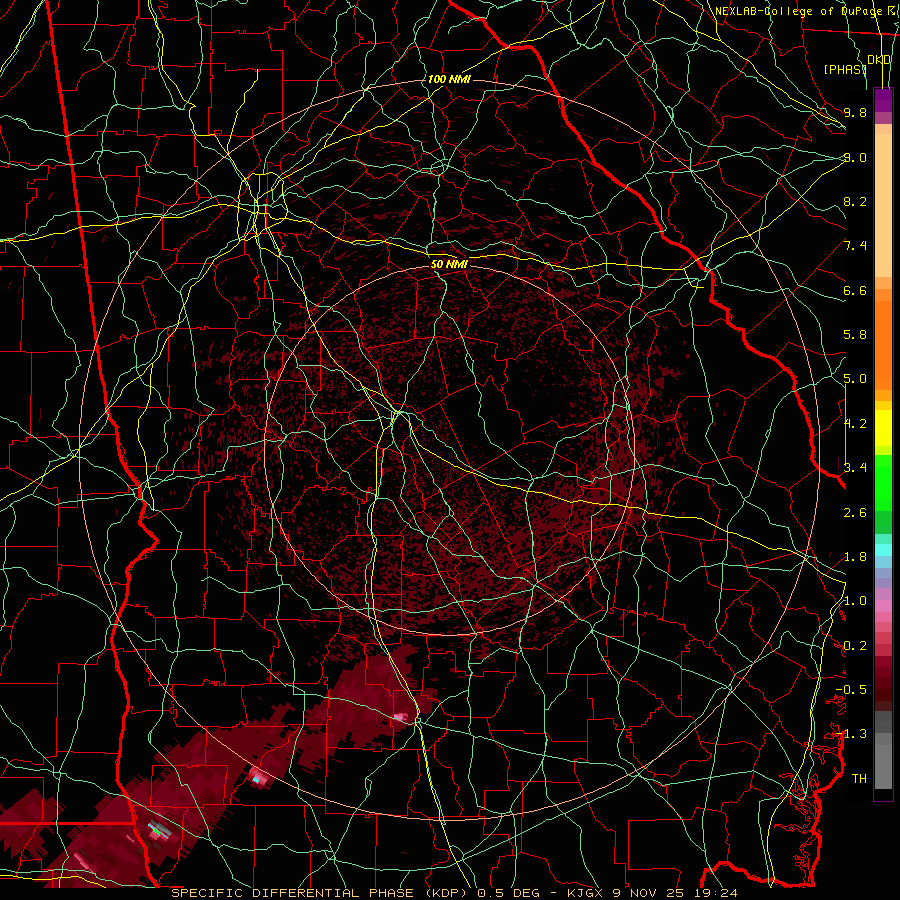The width and height of the screenshot is (900, 900).
Task: Click the 5.0 scale value
Action: coord(855,379)
